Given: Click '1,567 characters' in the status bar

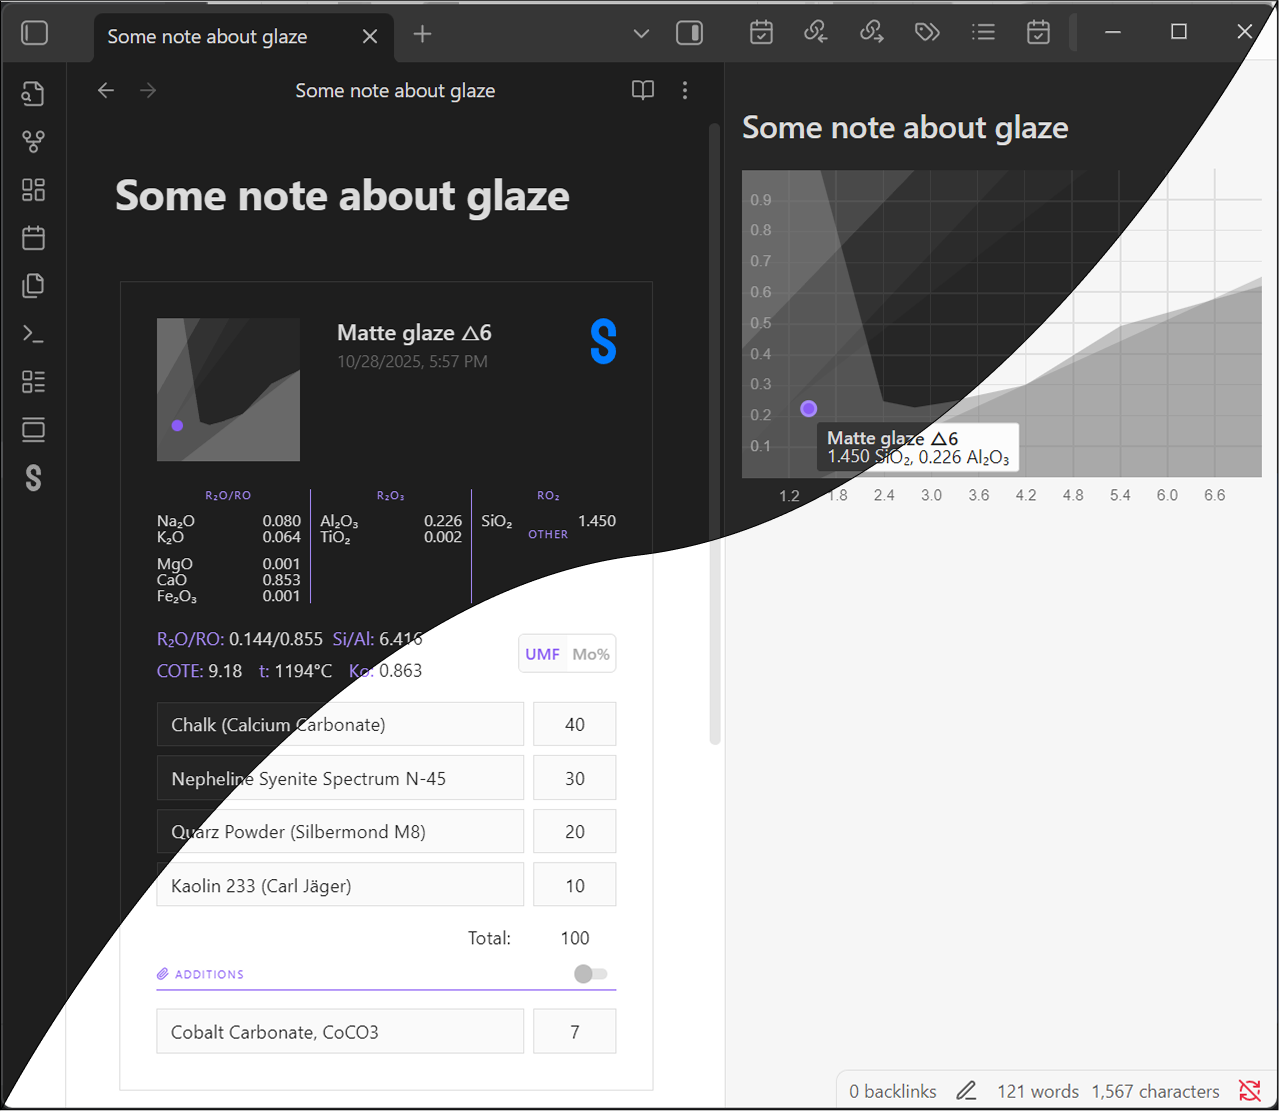Looking at the screenshot, I should 1156,1091.
